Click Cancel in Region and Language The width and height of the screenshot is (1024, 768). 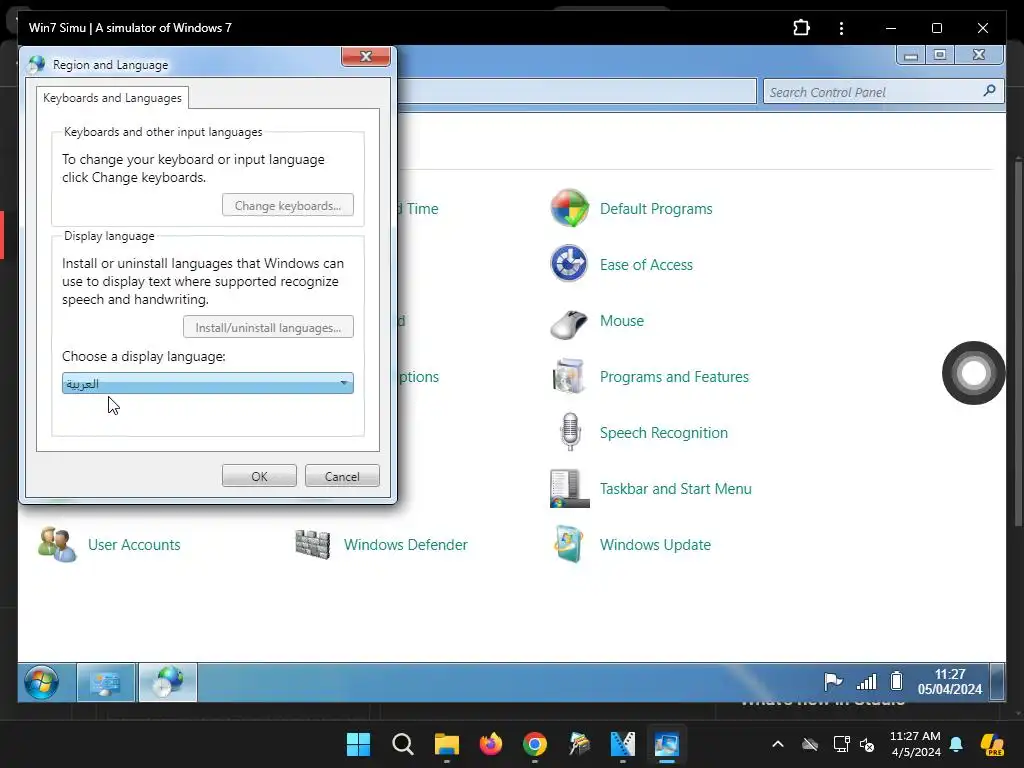click(342, 476)
